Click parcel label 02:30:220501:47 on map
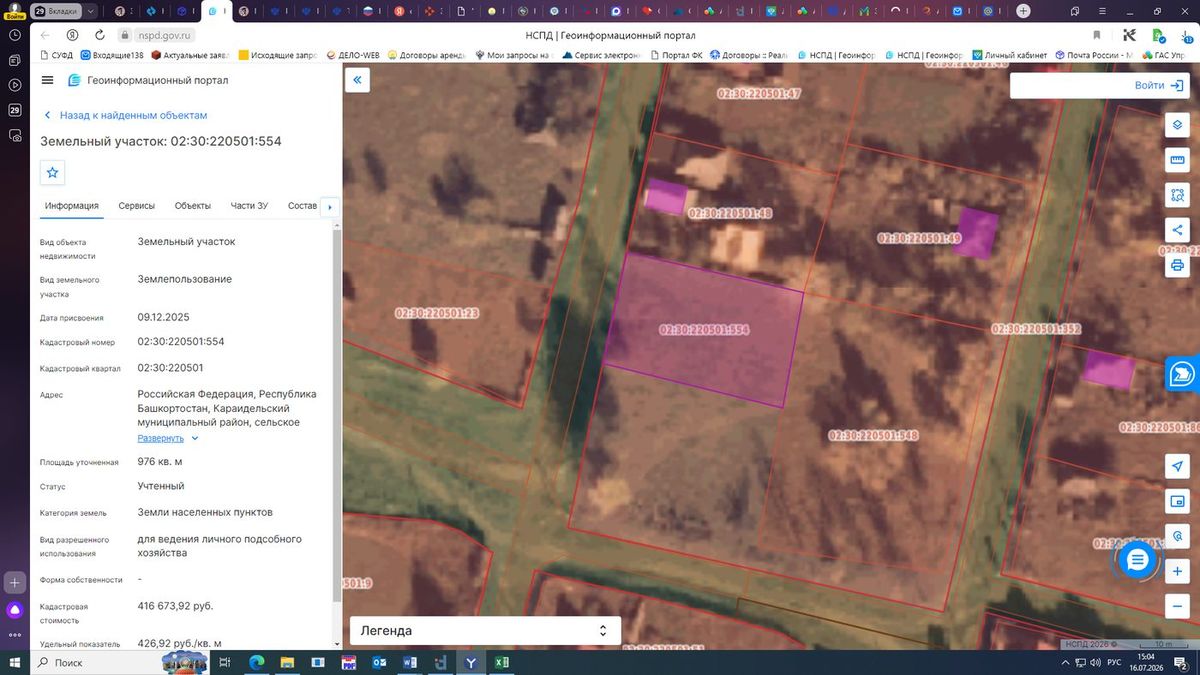This screenshot has height=675, width=1200. pos(760,94)
